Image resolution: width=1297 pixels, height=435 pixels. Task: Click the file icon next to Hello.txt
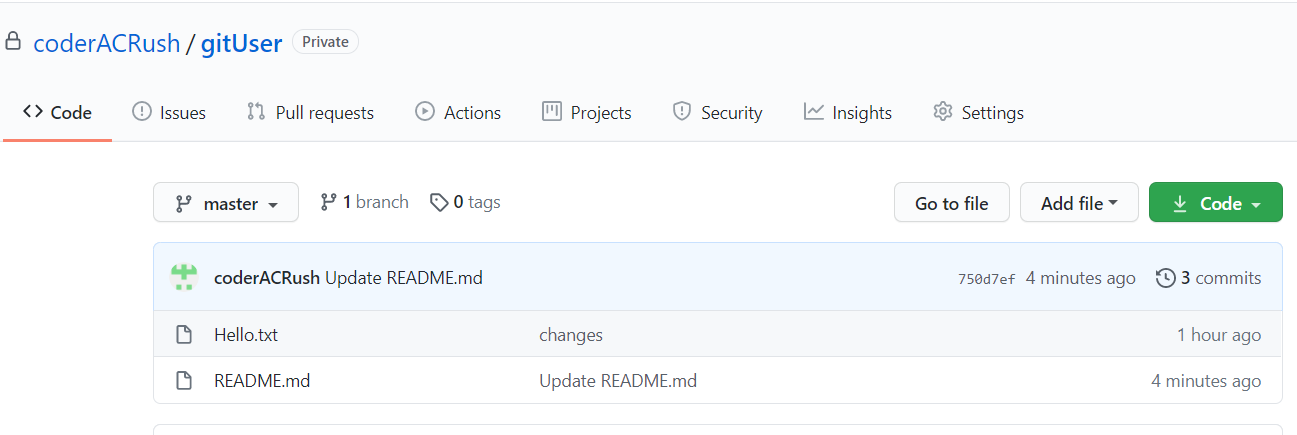coord(184,335)
